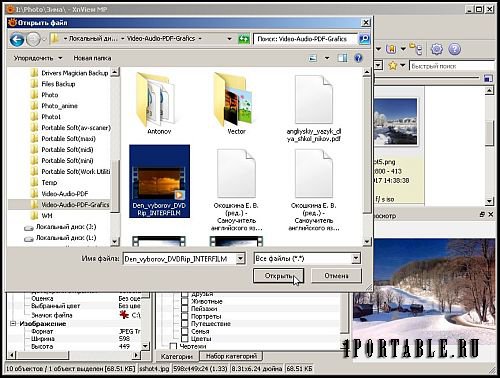Screen dimensions: 500x378
Task: Toggle the Портреты category checkbox
Action: pyautogui.click(x=185, y=316)
